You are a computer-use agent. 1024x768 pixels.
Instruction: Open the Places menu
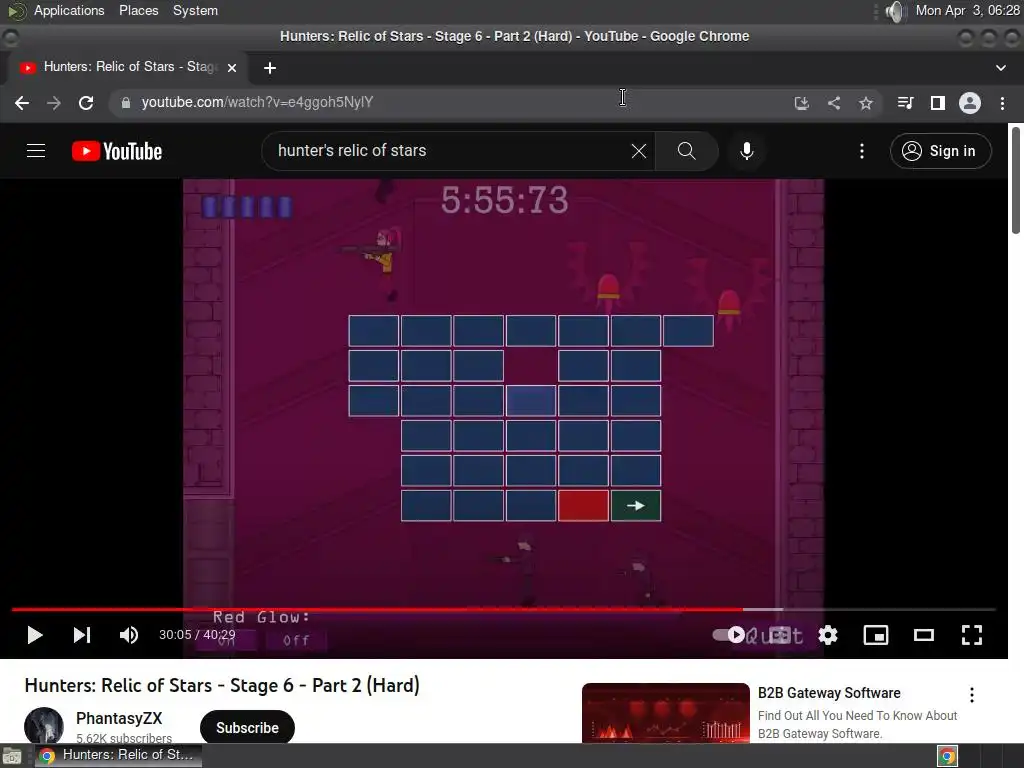pyautogui.click(x=138, y=10)
